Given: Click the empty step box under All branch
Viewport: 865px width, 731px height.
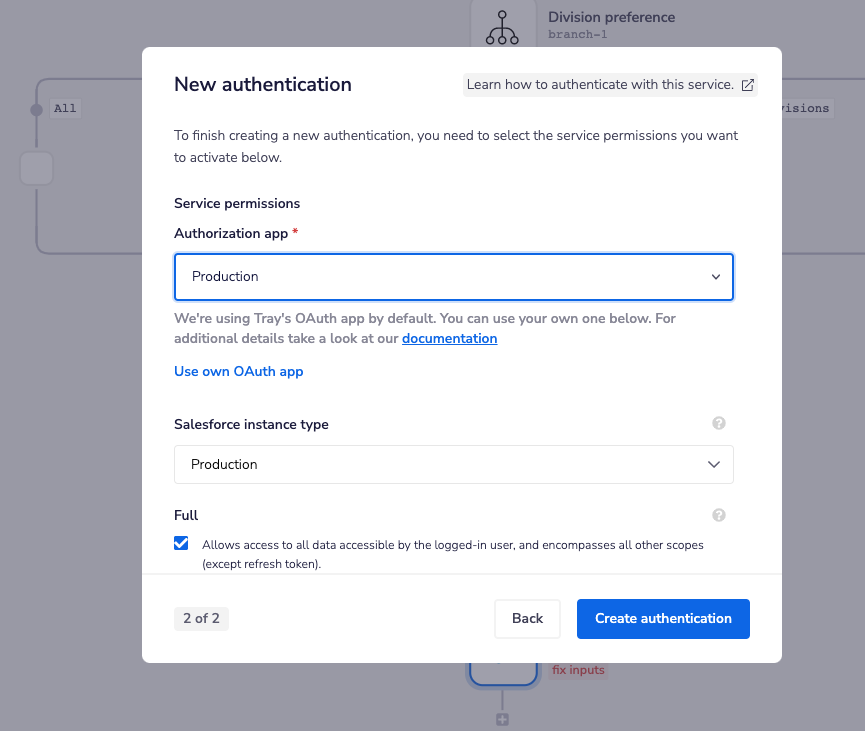Looking at the screenshot, I should (36, 168).
